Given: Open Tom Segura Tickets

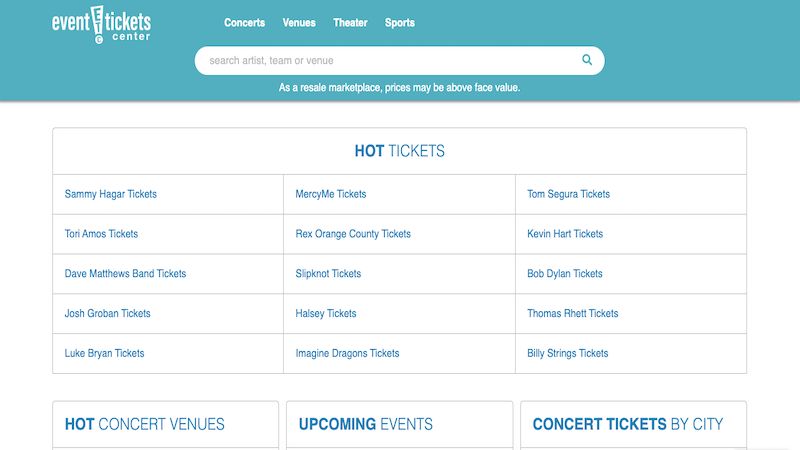Looking at the screenshot, I should tap(568, 194).
